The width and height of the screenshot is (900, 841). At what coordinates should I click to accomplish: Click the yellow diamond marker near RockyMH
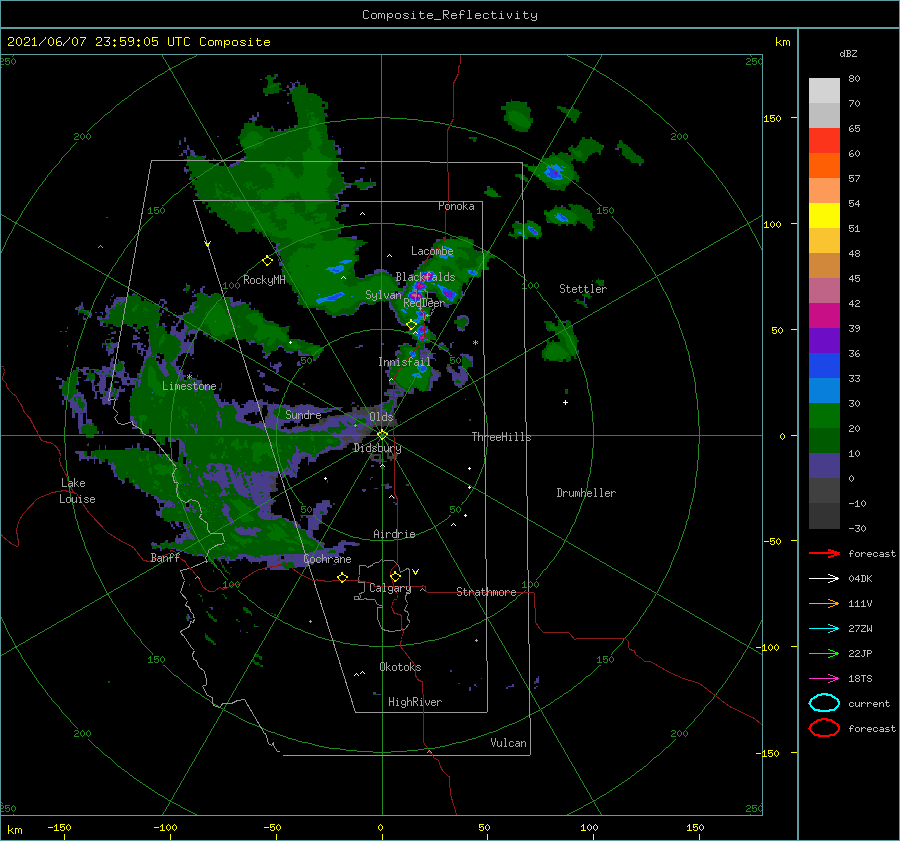[x=267, y=261]
